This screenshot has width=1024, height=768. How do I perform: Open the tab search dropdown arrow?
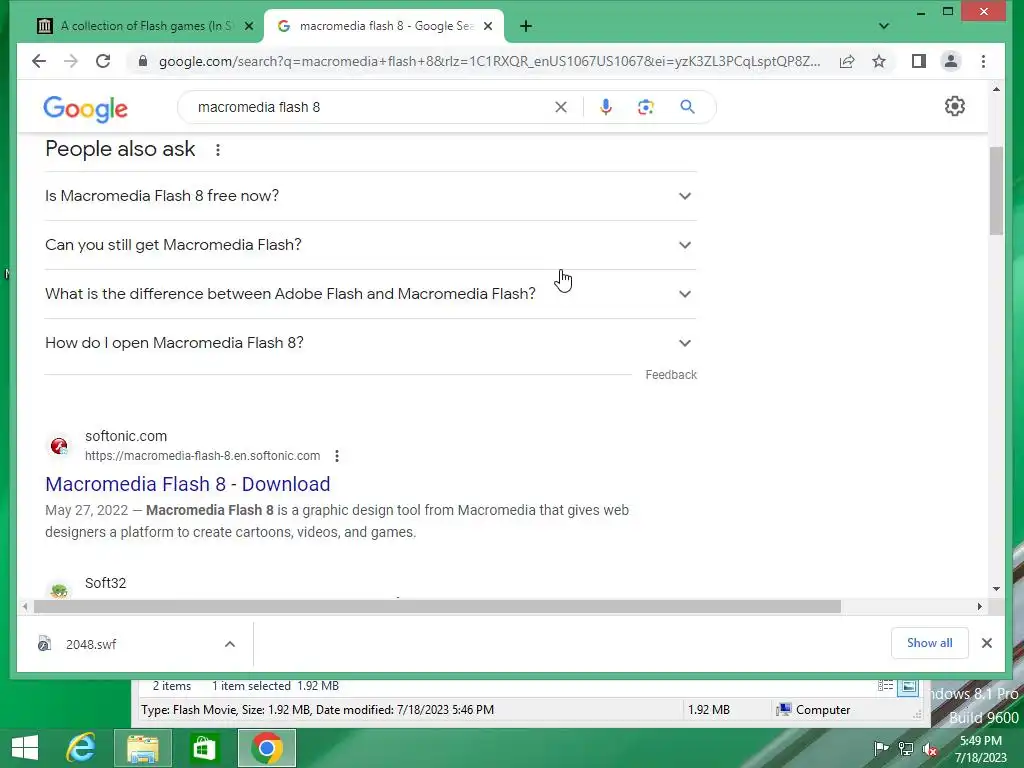[884, 26]
